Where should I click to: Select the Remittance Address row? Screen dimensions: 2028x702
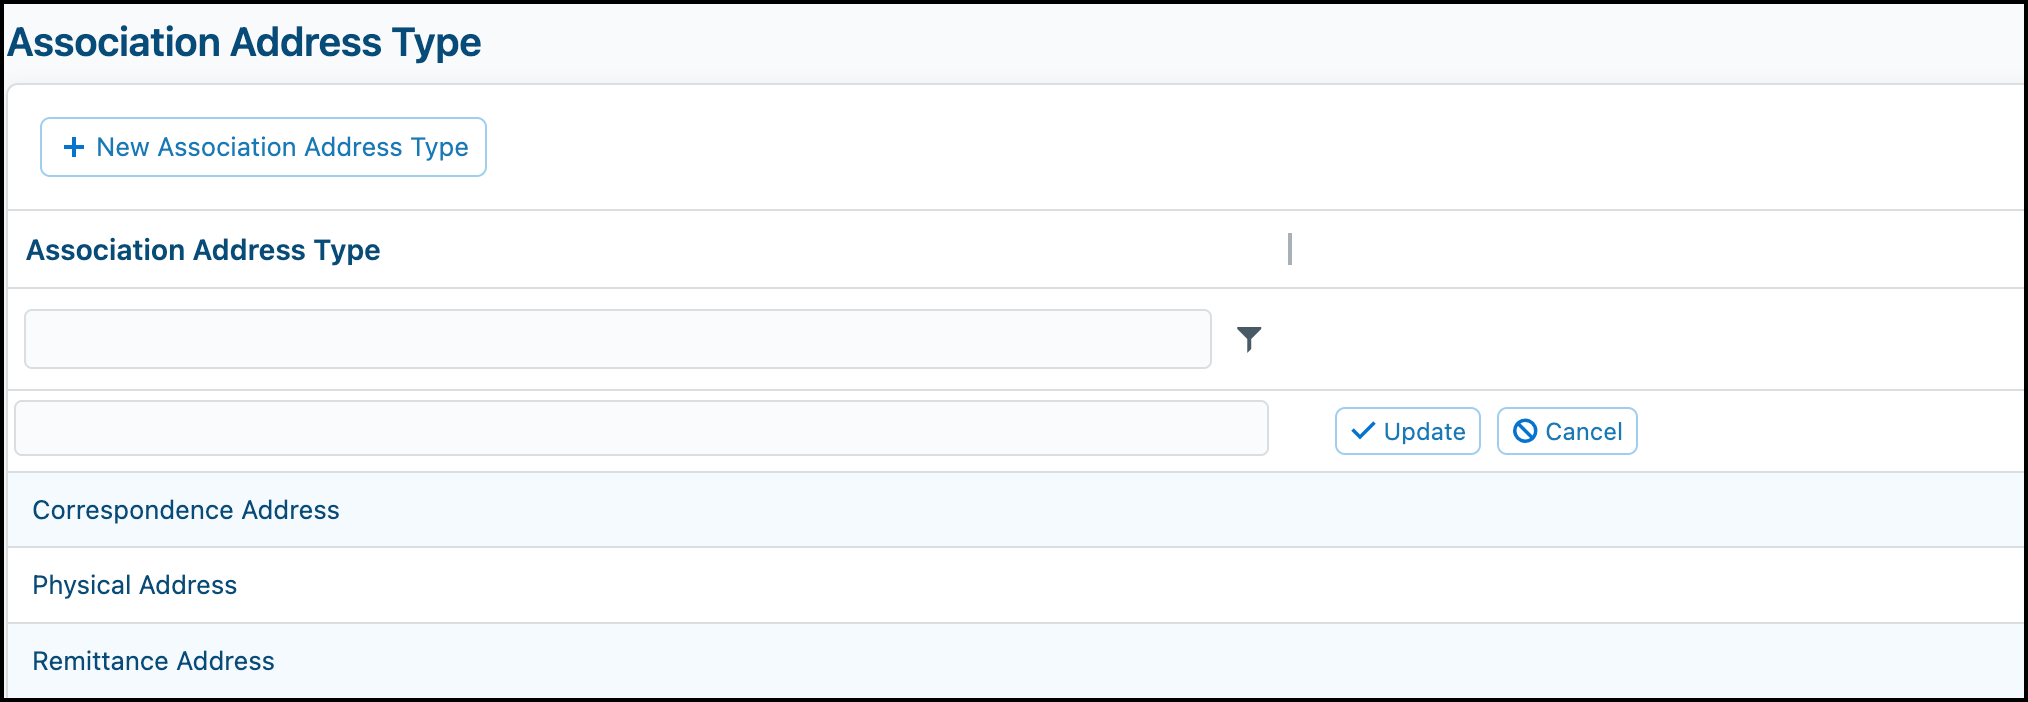tap(1016, 661)
